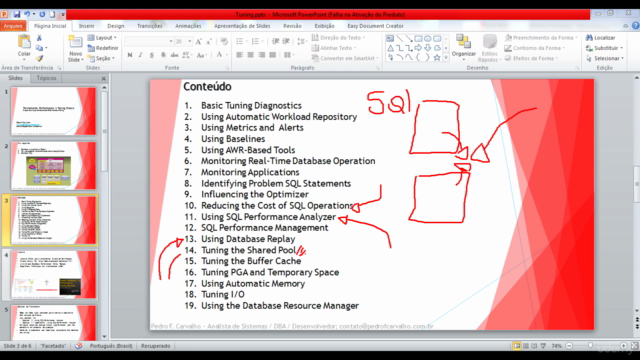
Task: Switch to the Animações tab
Action: 188,26
